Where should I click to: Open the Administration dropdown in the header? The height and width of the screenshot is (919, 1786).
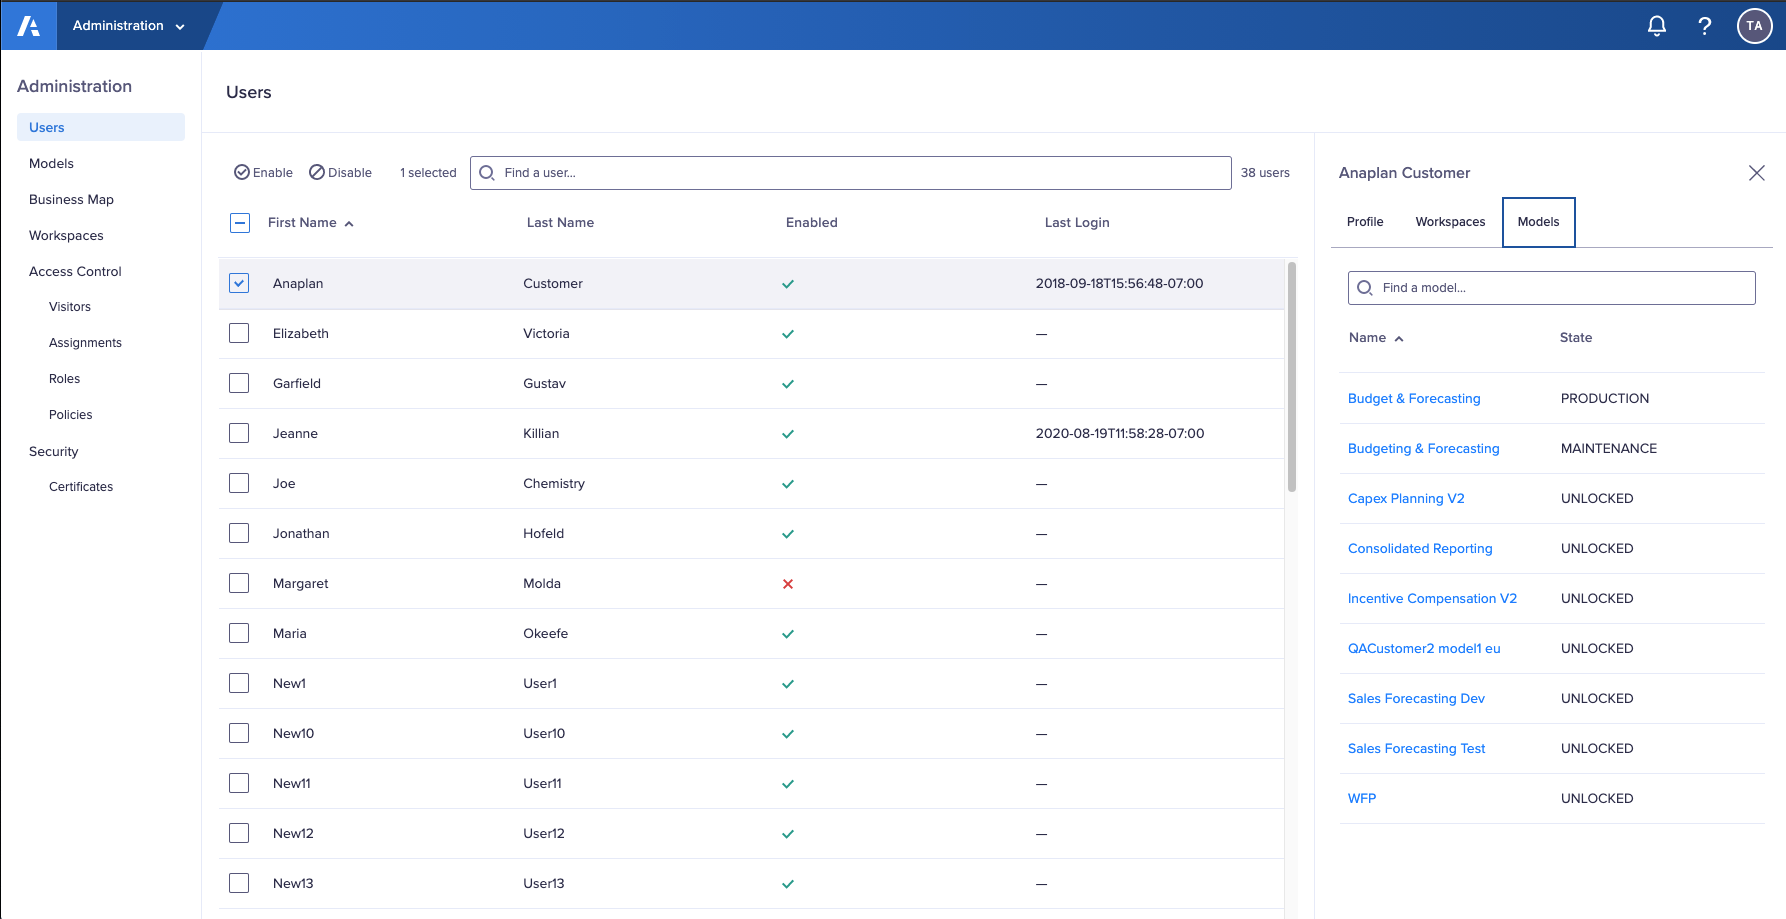pos(129,26)
